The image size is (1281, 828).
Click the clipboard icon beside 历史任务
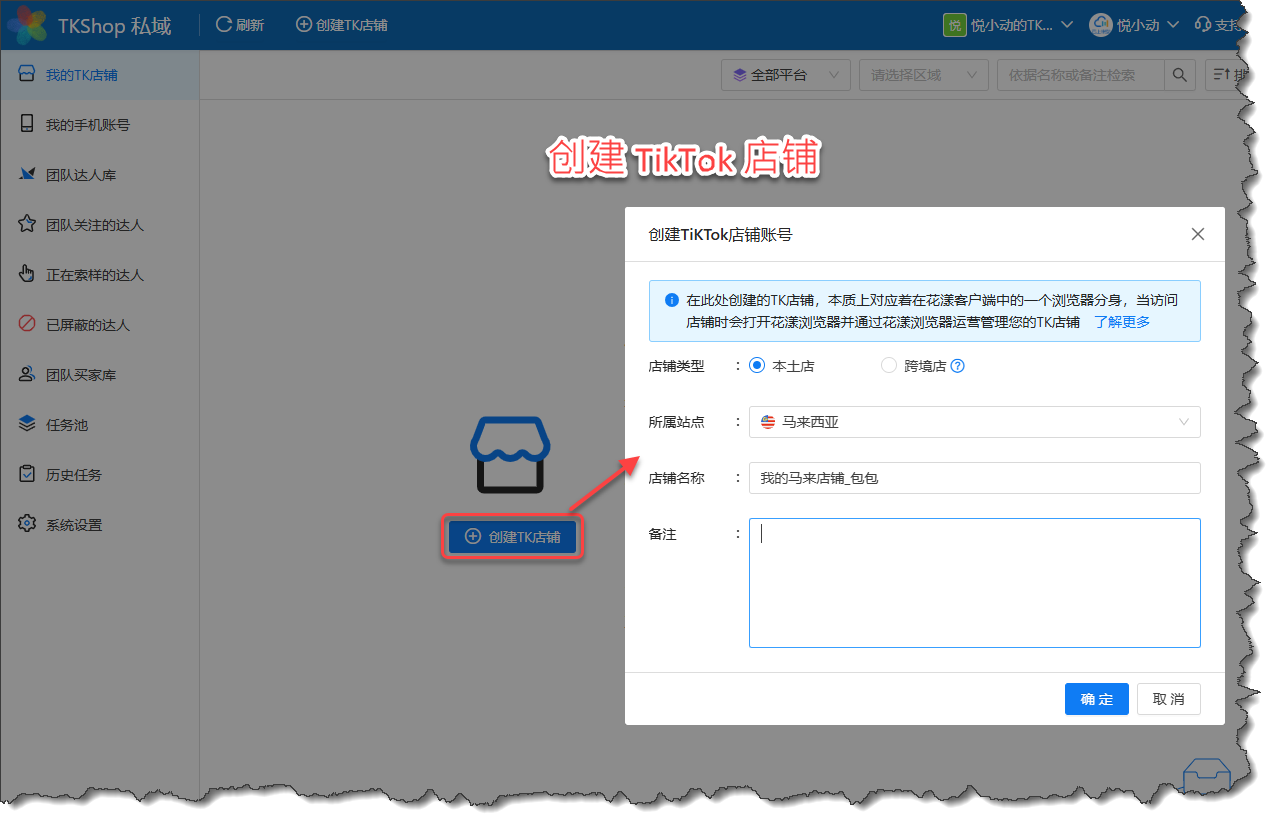click(27, 474)
